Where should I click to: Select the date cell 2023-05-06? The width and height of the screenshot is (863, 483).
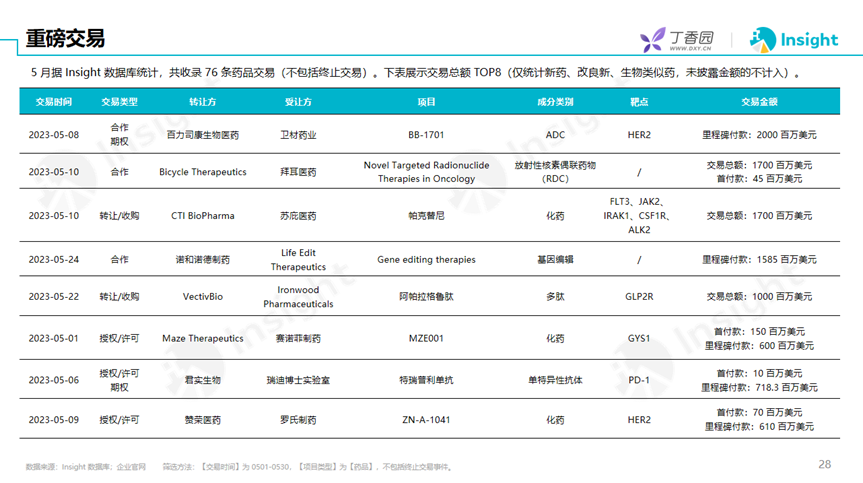54,380
